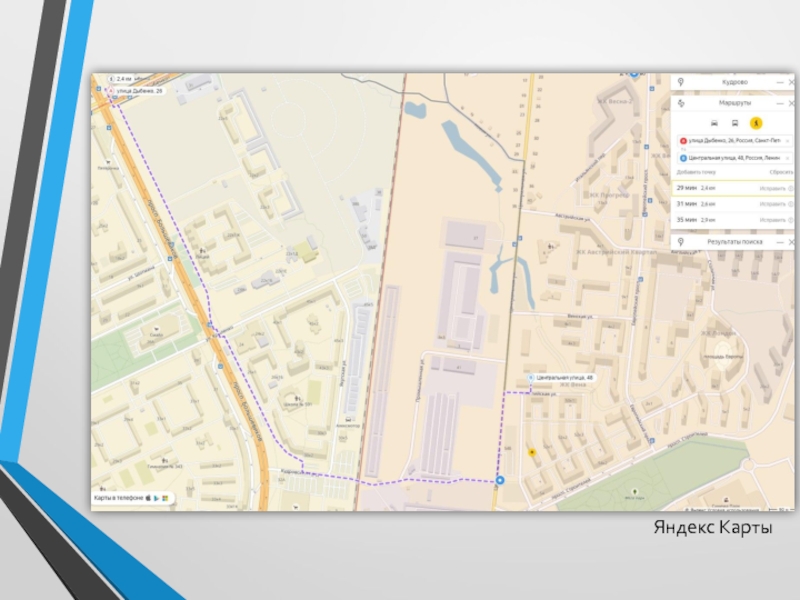Click the улица Дыбенко, 26 start address field

pos(732,142)
